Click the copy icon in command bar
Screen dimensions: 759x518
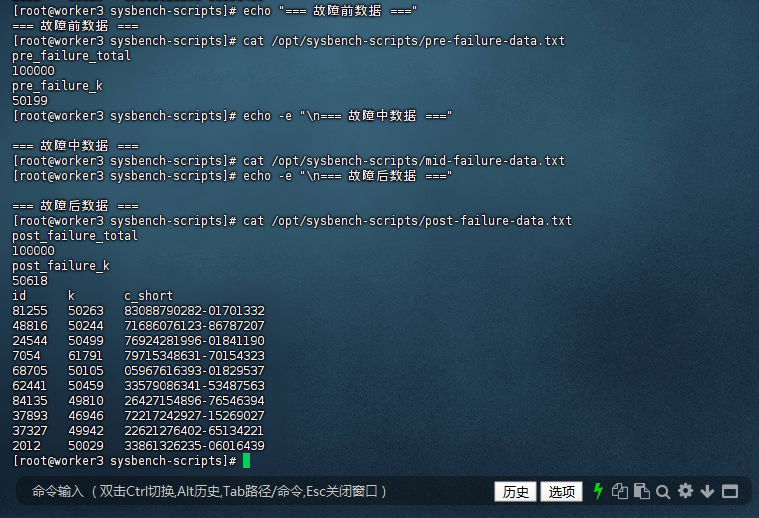click(x=620, y=491)
